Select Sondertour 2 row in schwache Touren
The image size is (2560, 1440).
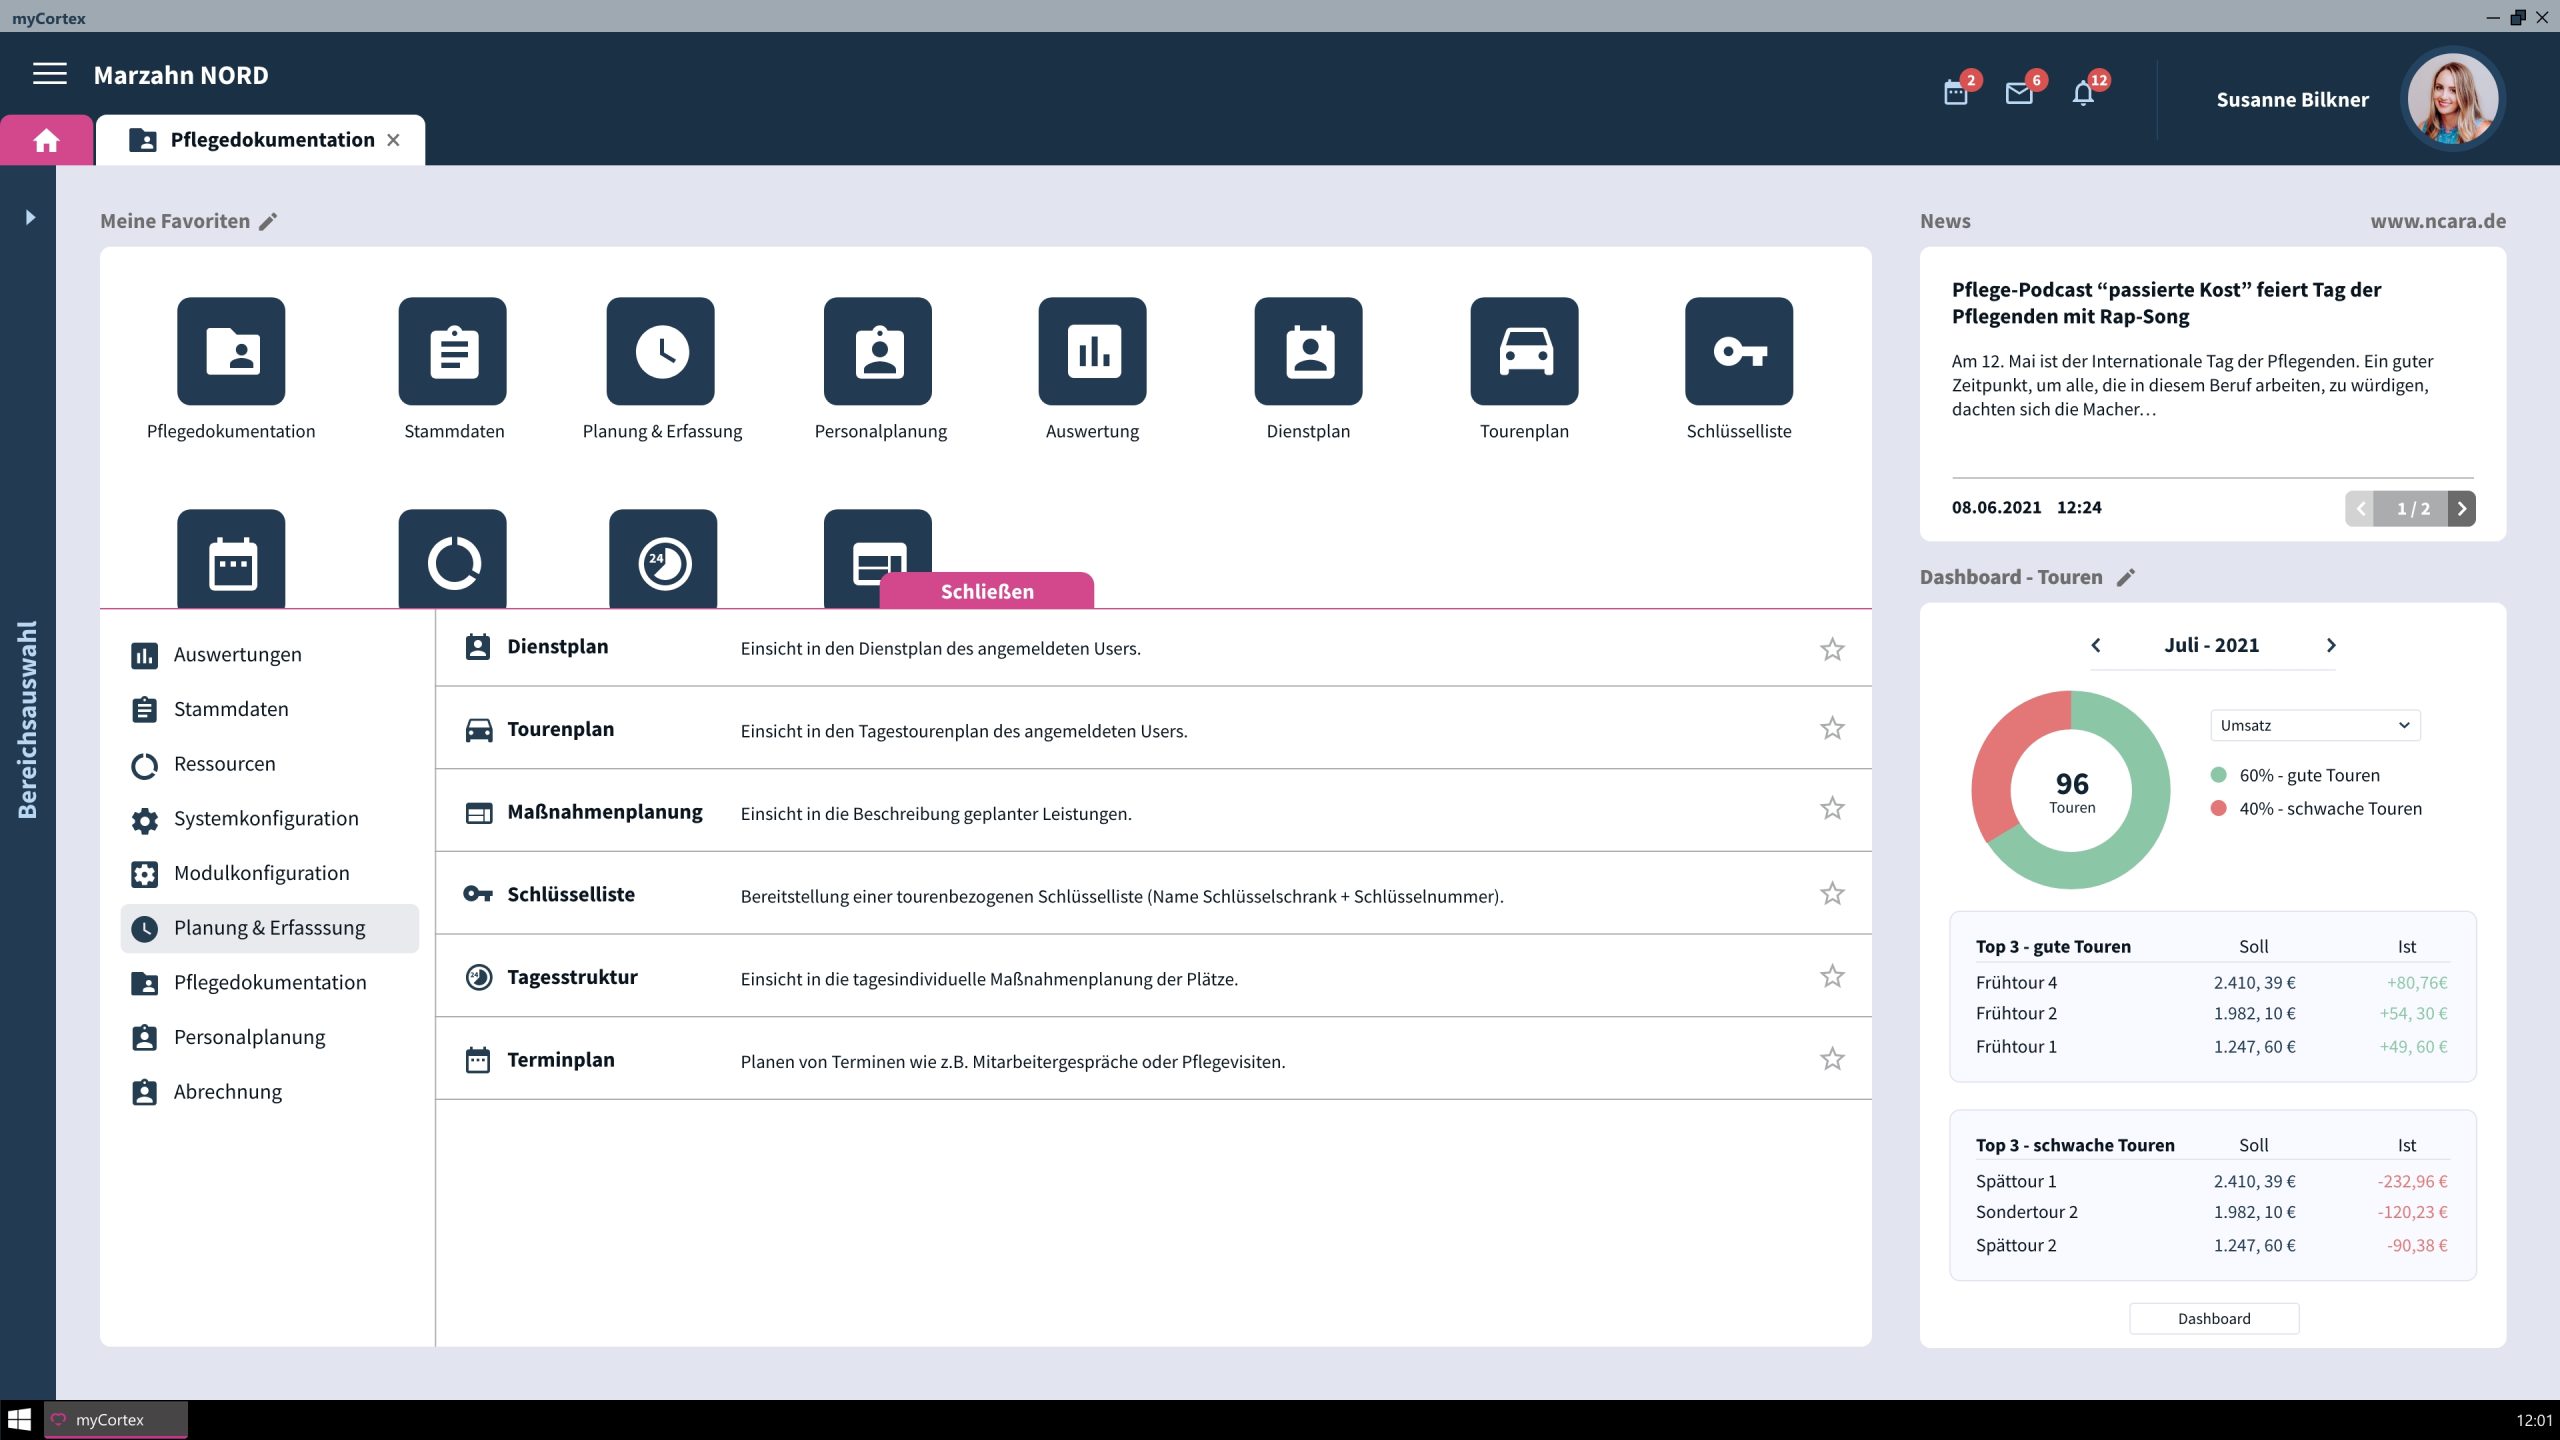[x=2211, y=1212]
